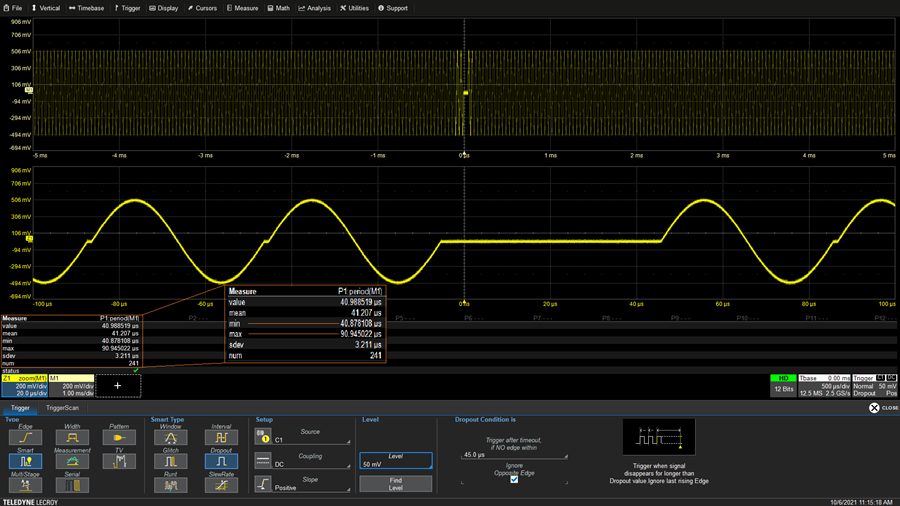
Task: Click the trigger Level 50 mV field
Action: (396, 460)
